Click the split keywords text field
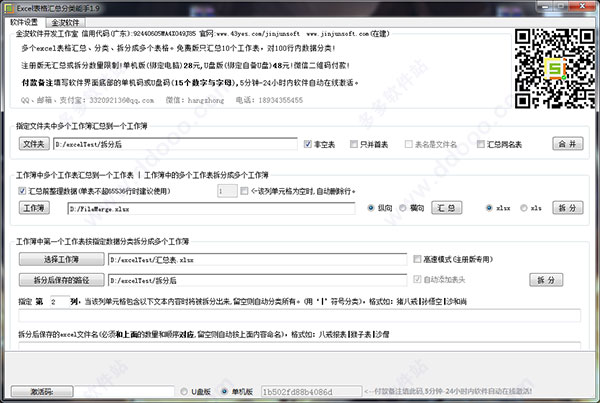 300,316
